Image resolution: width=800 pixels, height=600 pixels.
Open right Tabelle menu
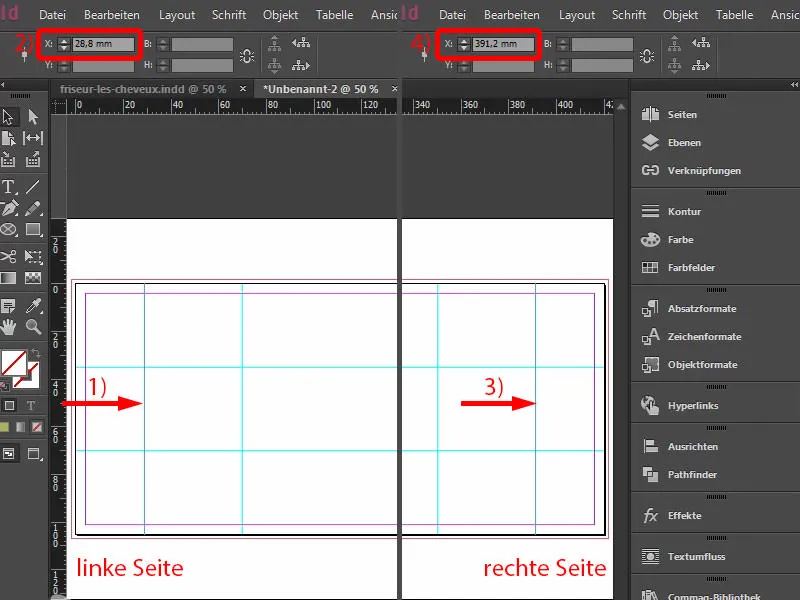point(735,15)
